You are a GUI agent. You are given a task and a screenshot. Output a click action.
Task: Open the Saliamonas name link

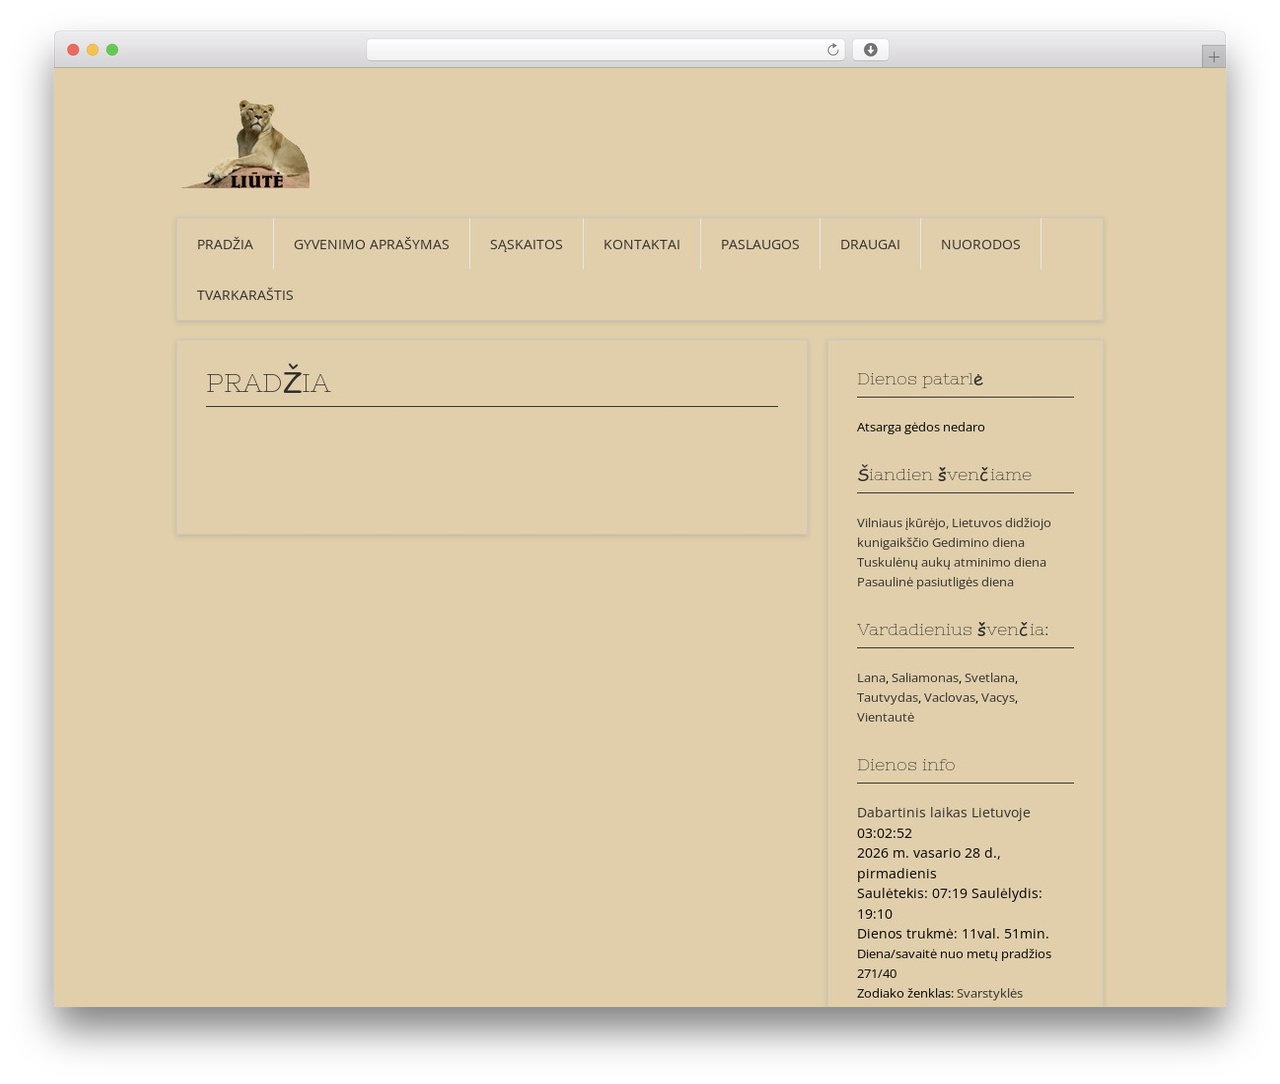click(x=925, y=678)
